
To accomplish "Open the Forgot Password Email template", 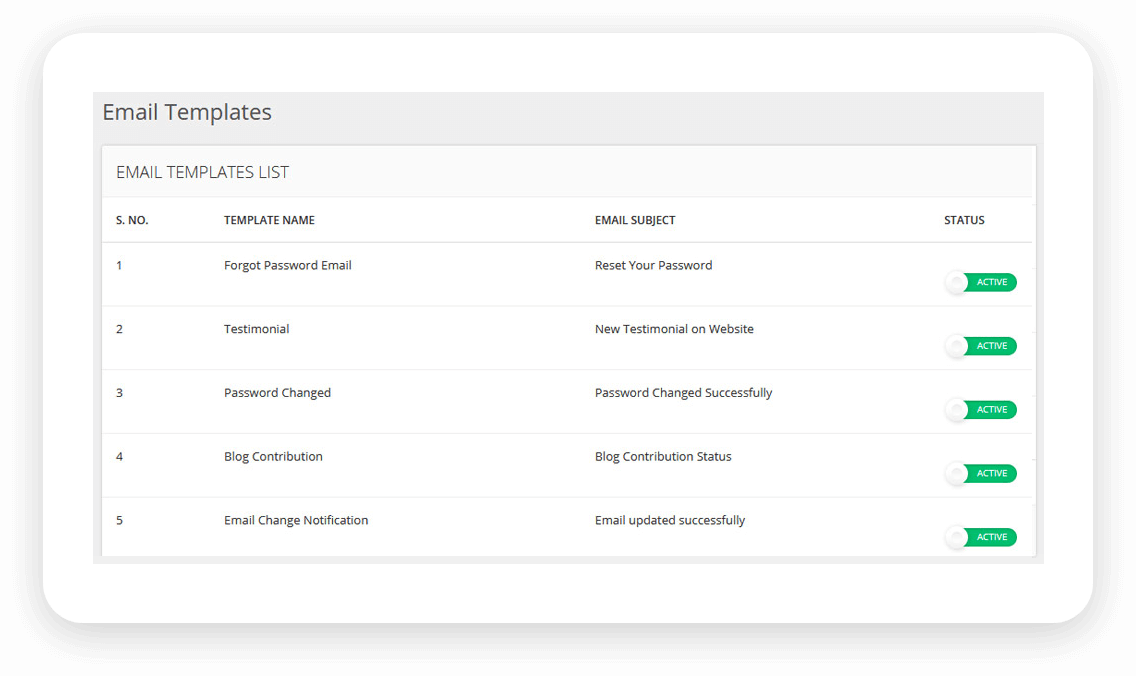I will (x=287, y=265).
